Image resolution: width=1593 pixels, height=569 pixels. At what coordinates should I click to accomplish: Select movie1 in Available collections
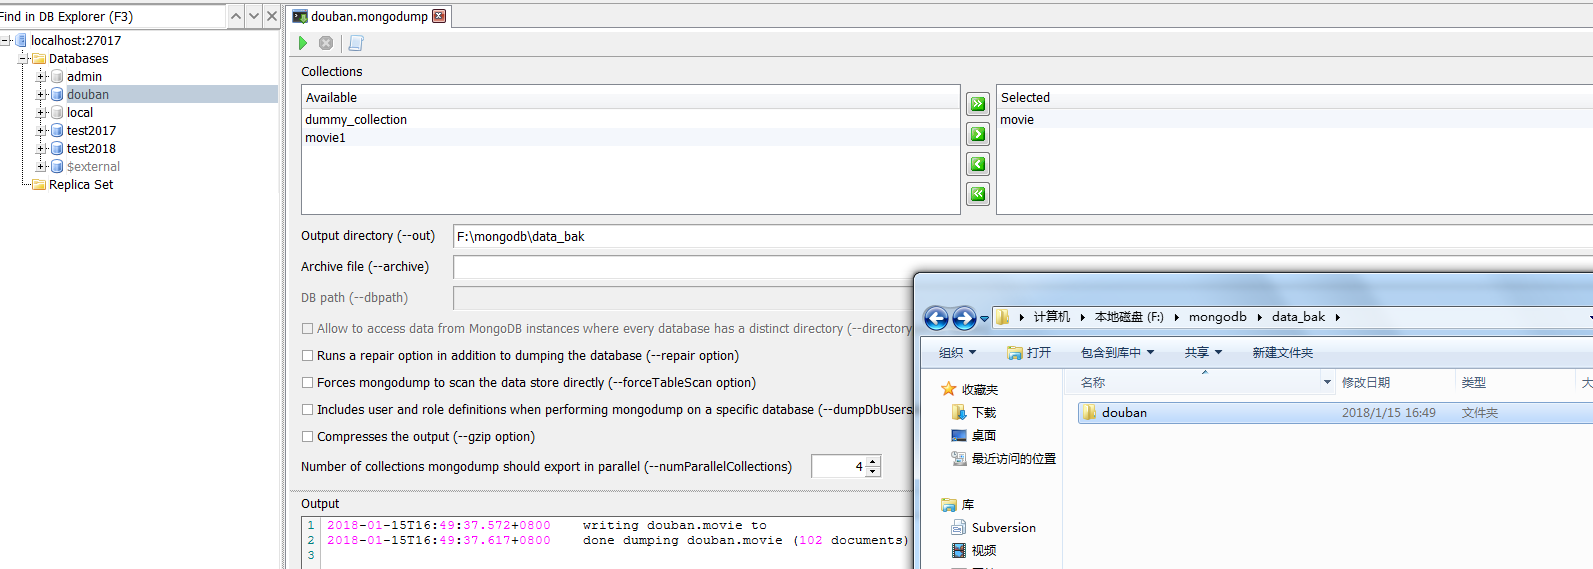coord(326,138)
